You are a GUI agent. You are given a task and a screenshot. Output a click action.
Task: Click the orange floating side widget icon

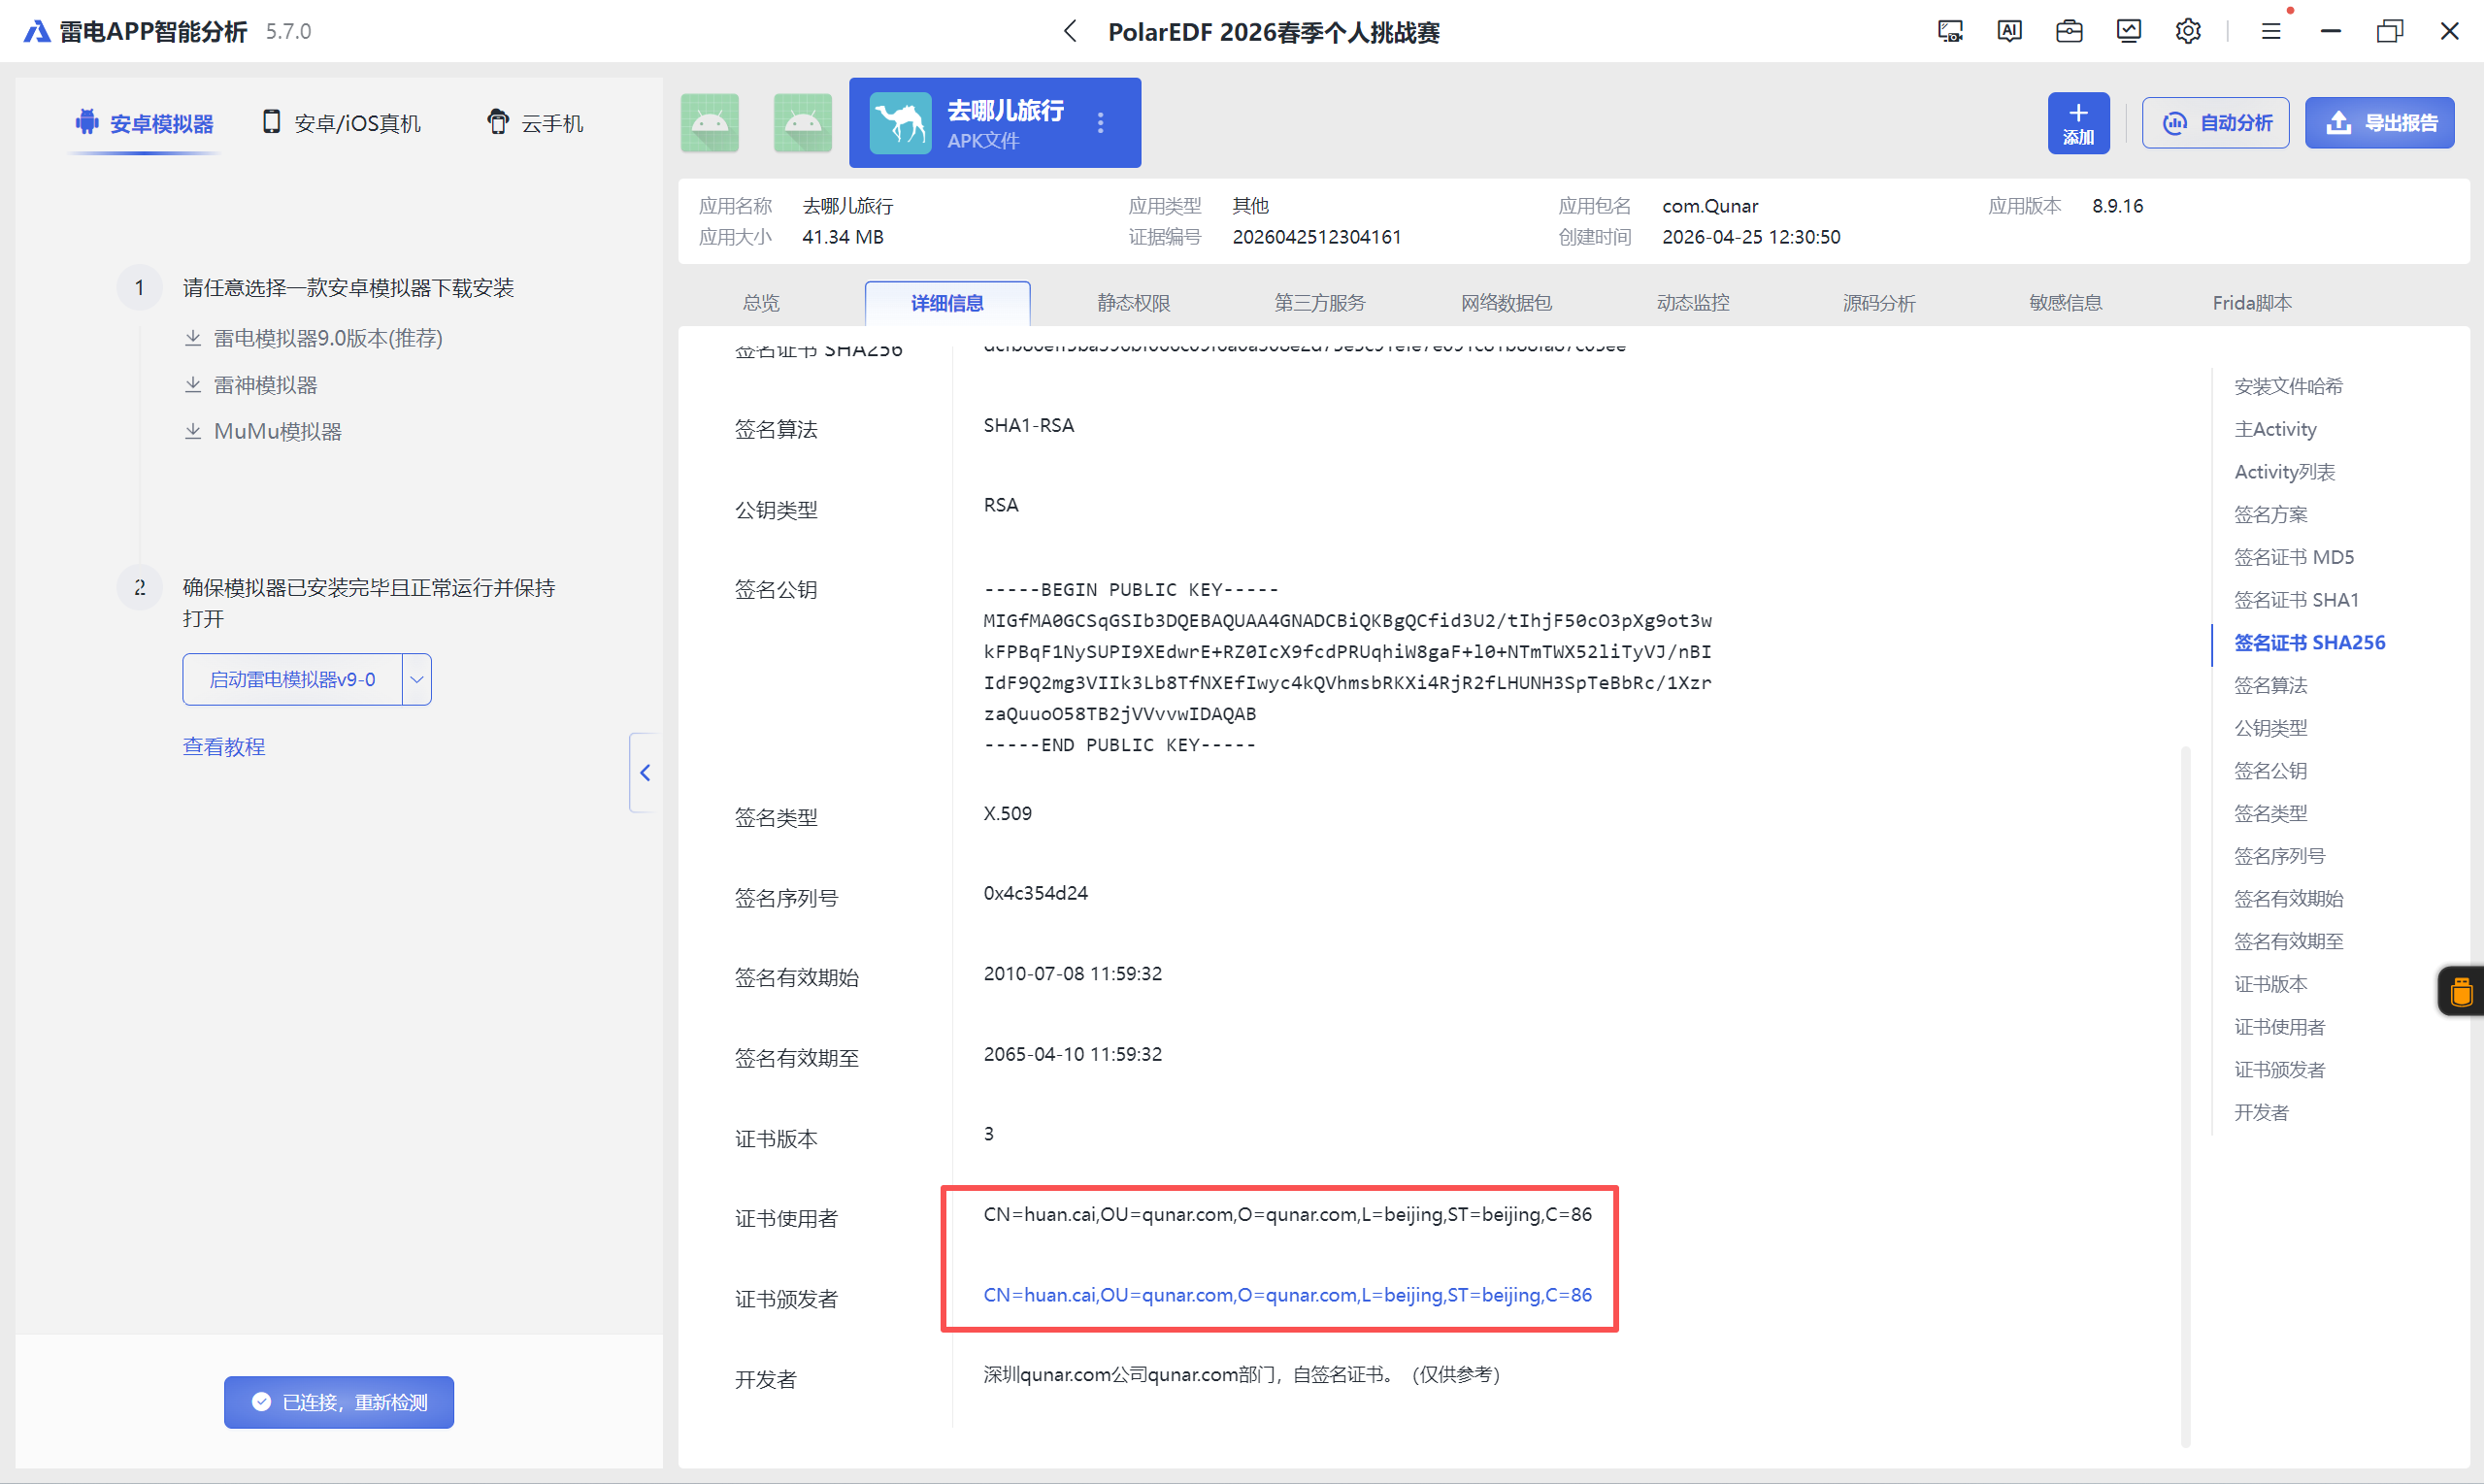pos(2461,991)
